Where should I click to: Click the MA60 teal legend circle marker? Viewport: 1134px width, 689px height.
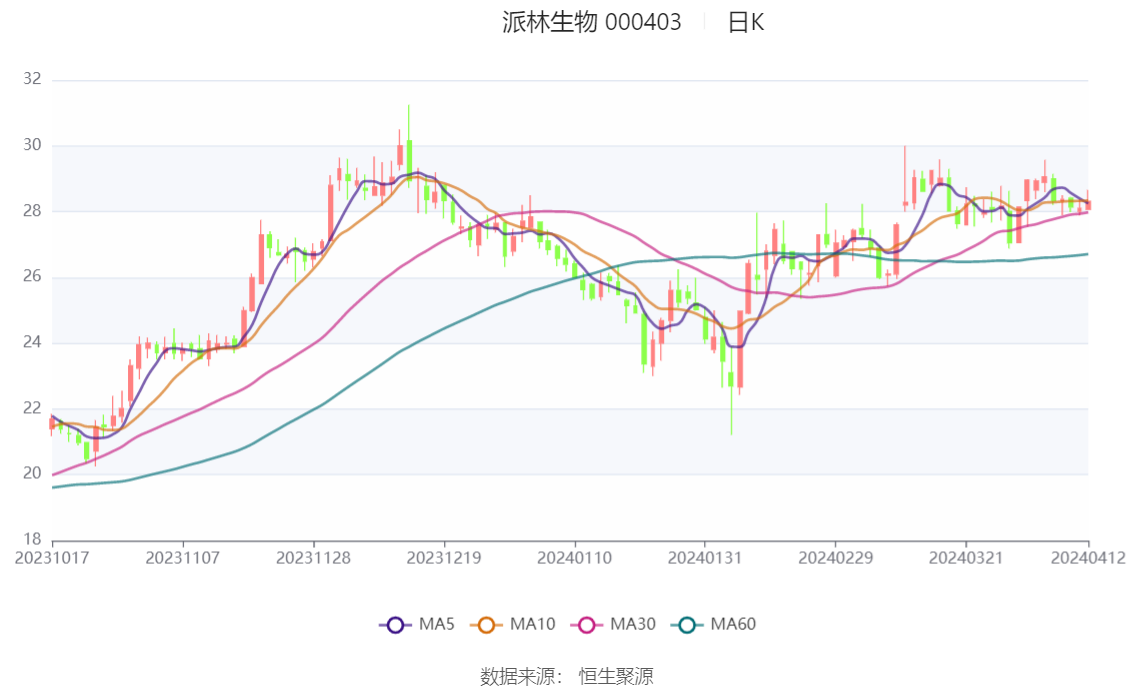point(687,625)
